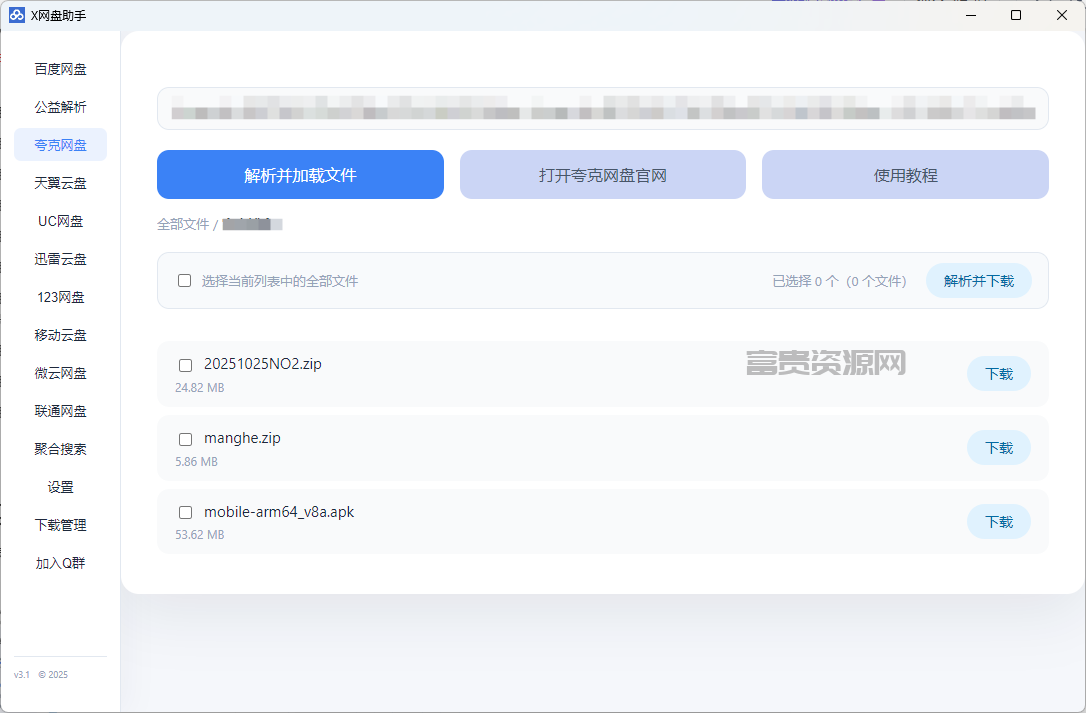Go to 下载管理 download manager
1086x713 pixels.
pos(60,525)
